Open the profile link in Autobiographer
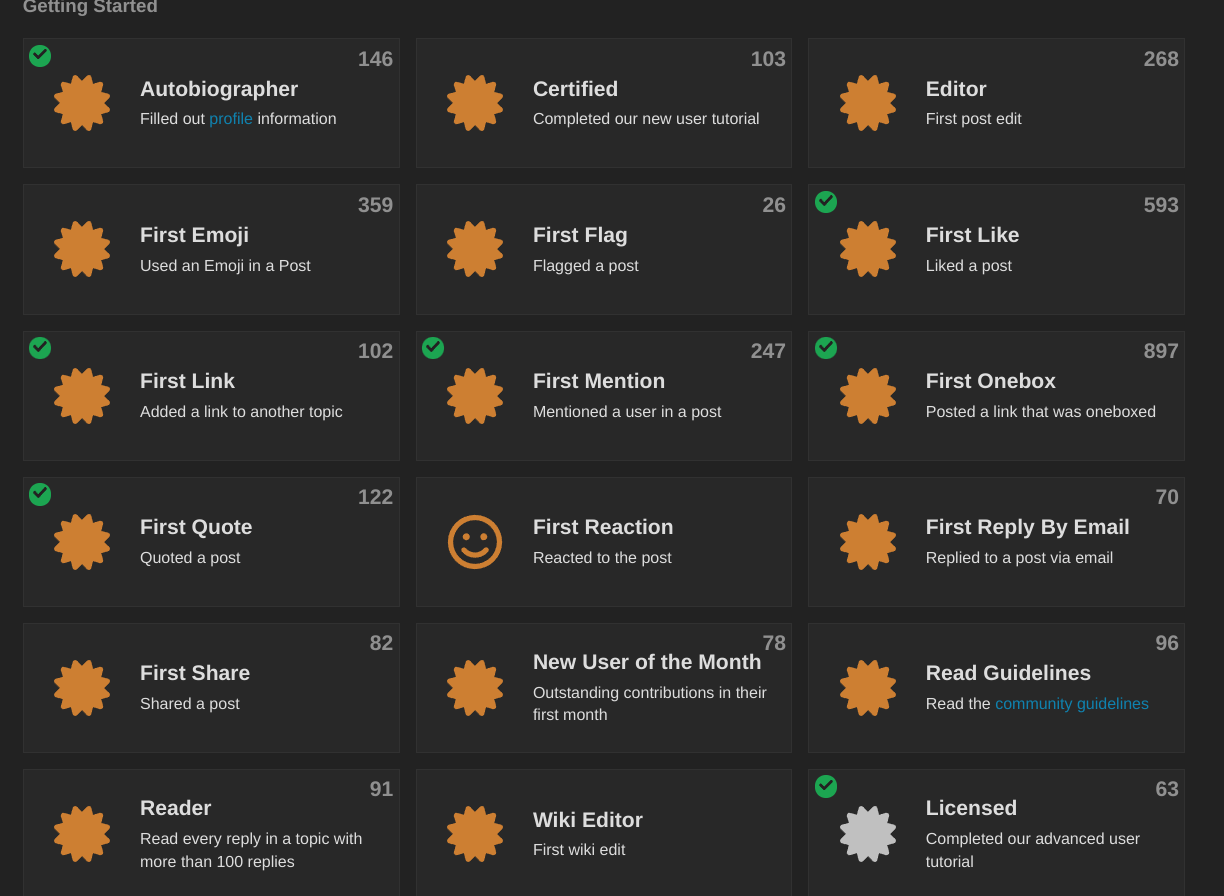The width and height of the screenshot is (1224, 896). pos(231,119)
